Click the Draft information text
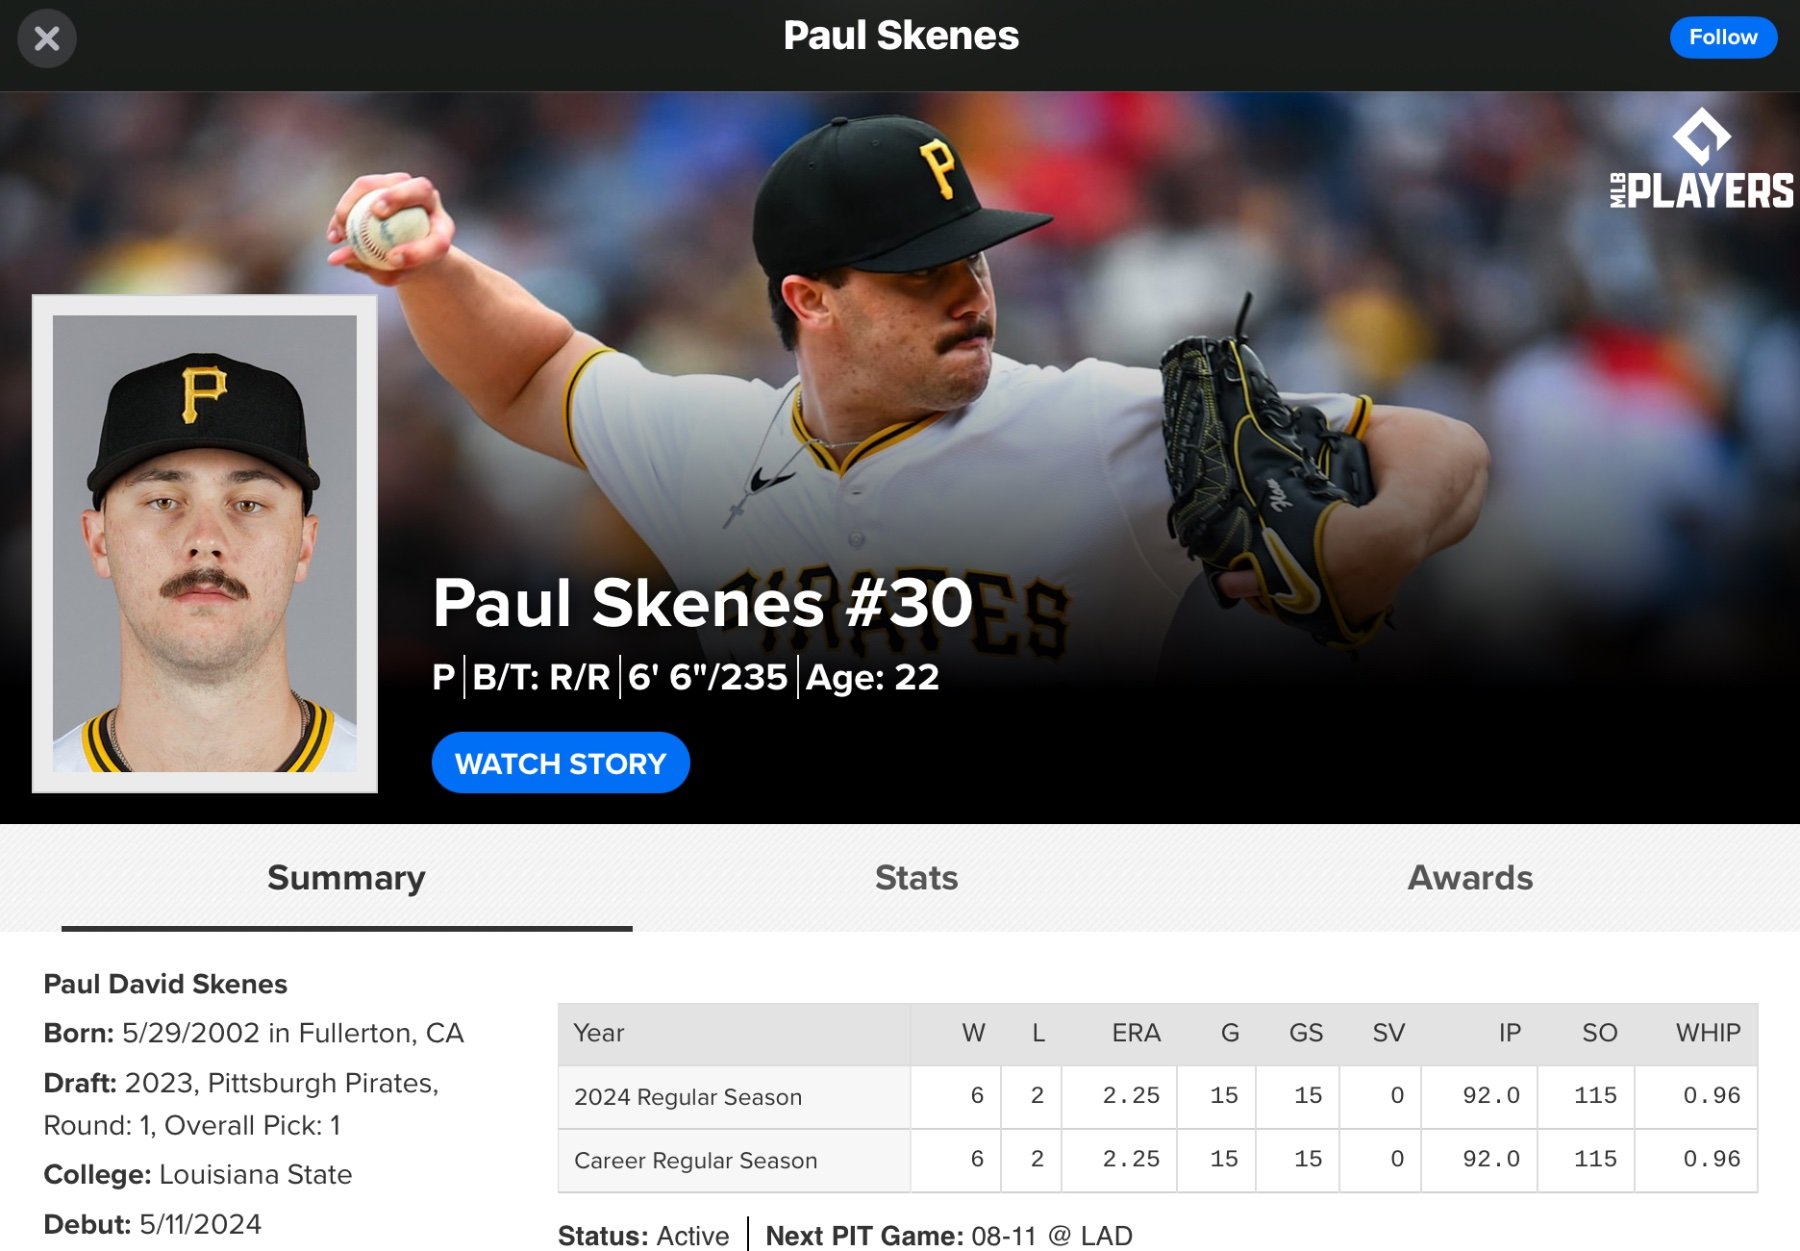The image size is (1800, 1251). coord(241,1104)
